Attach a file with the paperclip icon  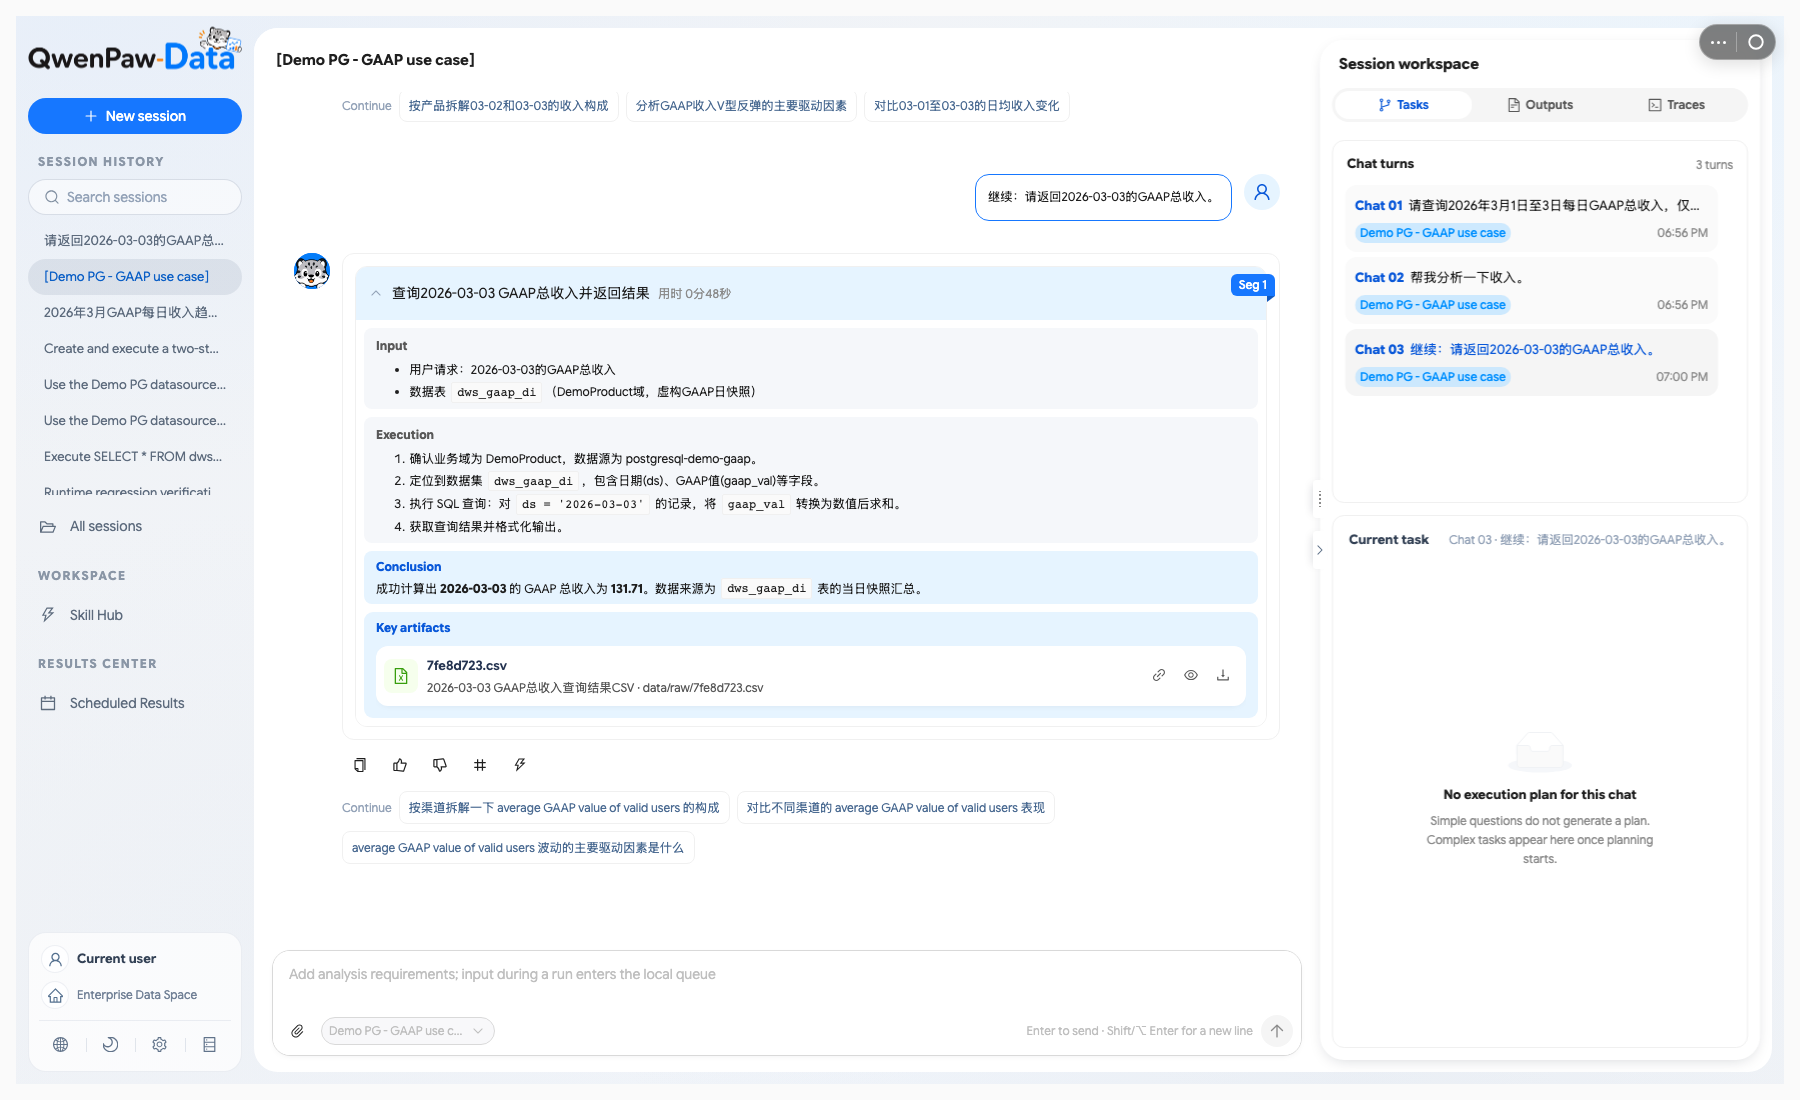click(297, 1031)
